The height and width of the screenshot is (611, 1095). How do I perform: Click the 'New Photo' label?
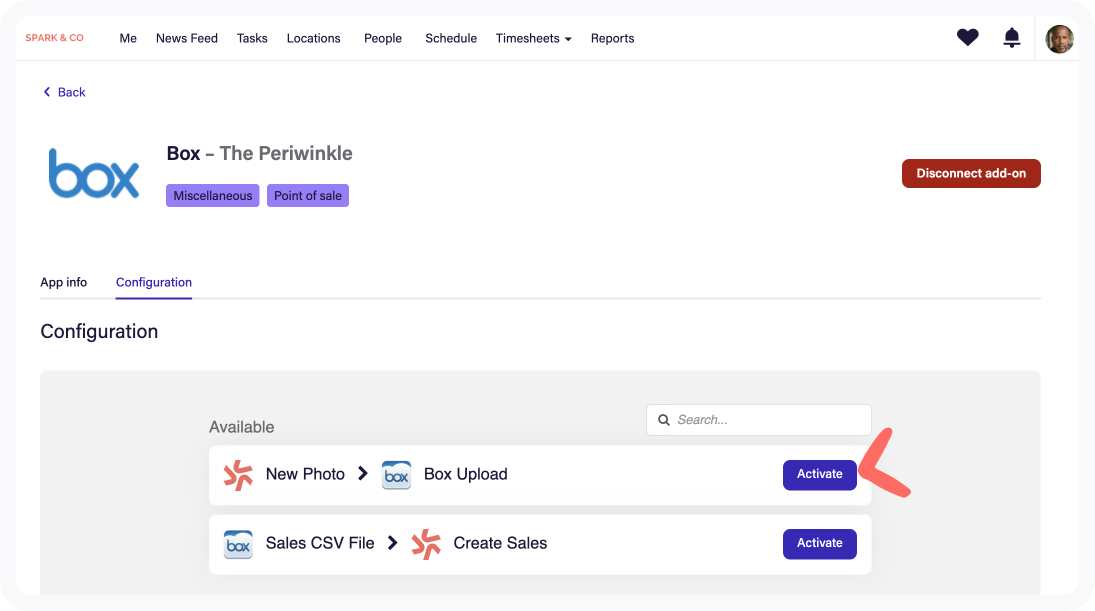point(305,474)
